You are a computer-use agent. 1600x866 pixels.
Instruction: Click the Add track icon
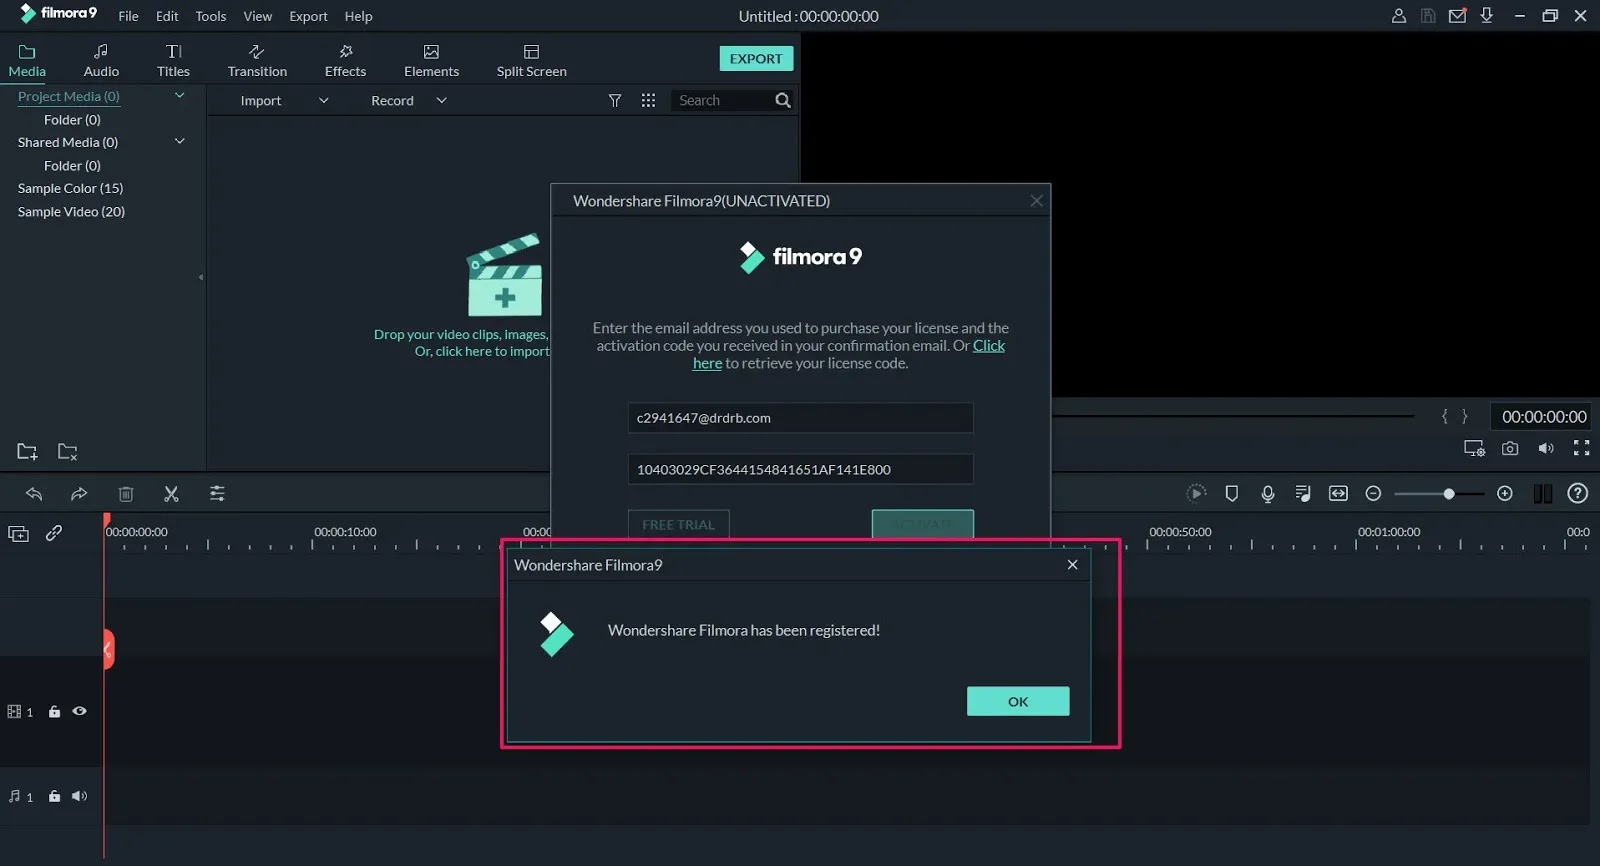pyautogui.click(x=18, y=533)
